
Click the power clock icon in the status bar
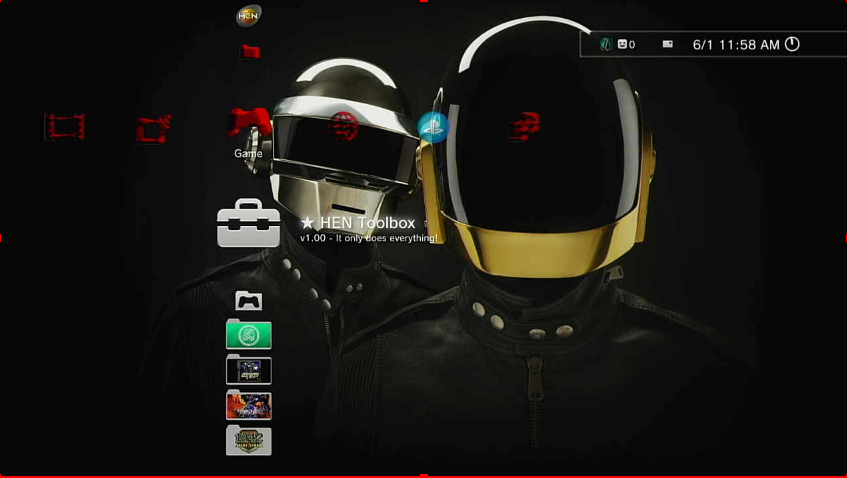click(x=792, y=44)
